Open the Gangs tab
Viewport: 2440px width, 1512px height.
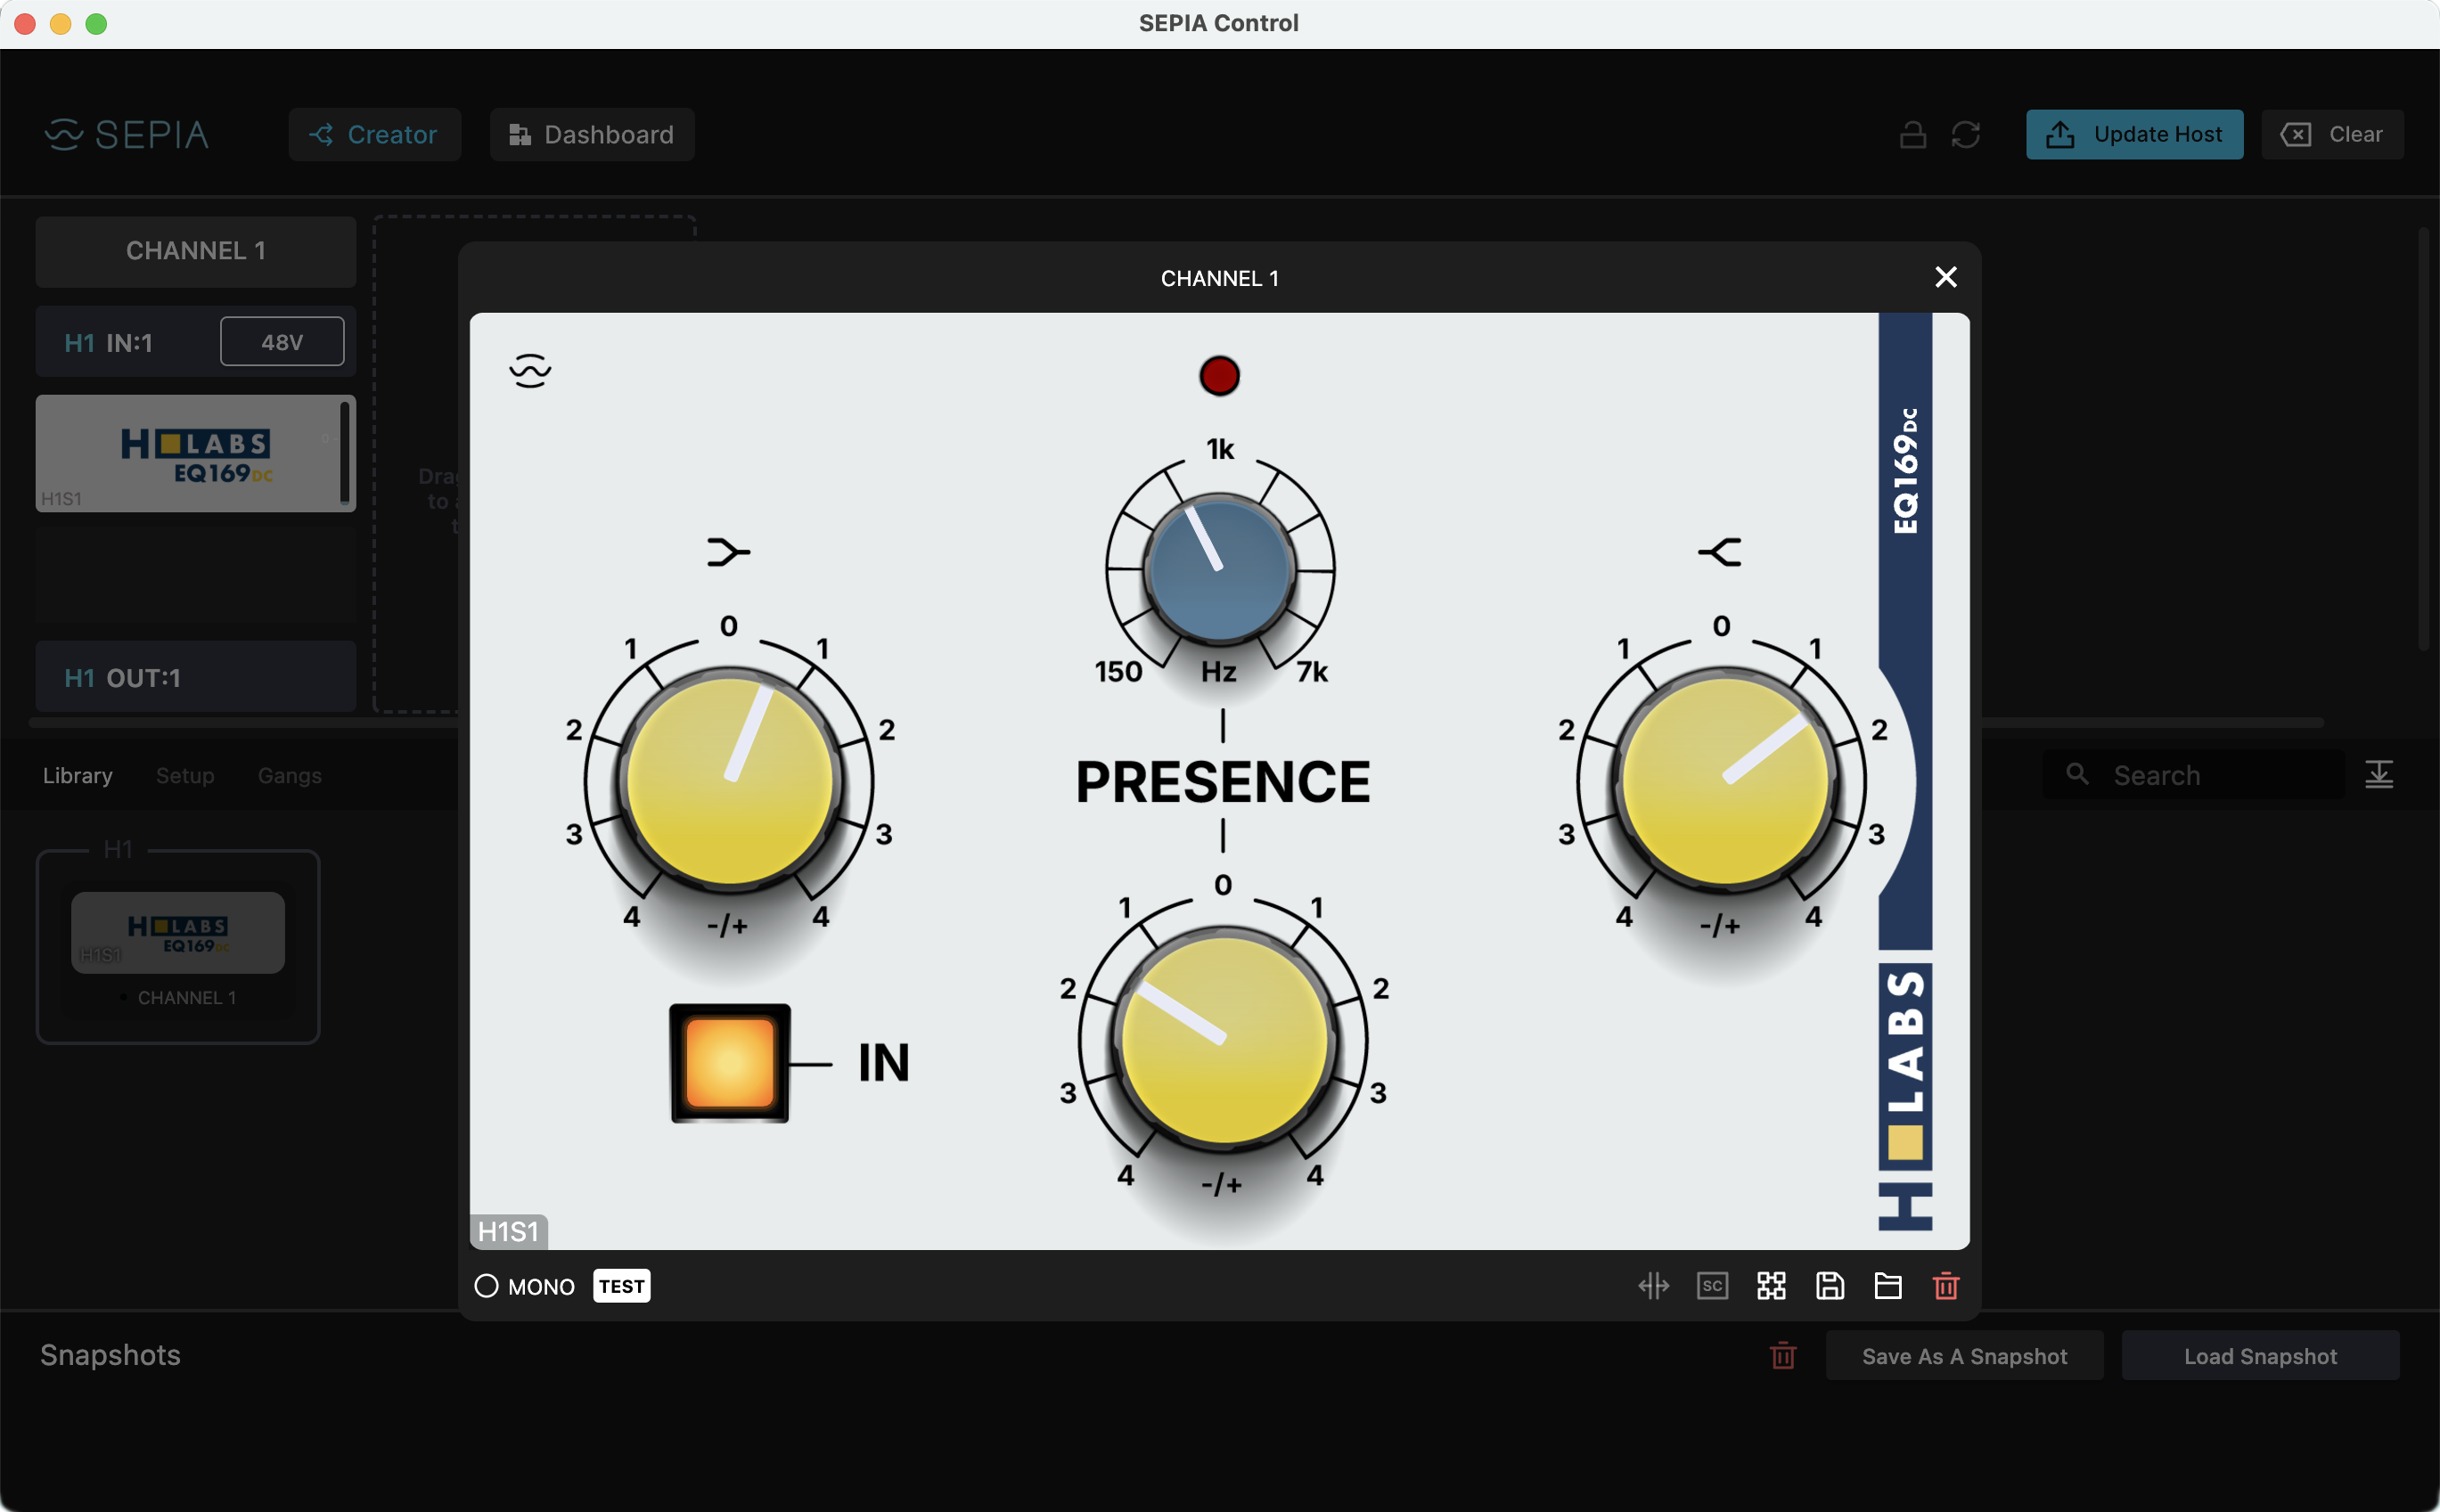point(289,776)
